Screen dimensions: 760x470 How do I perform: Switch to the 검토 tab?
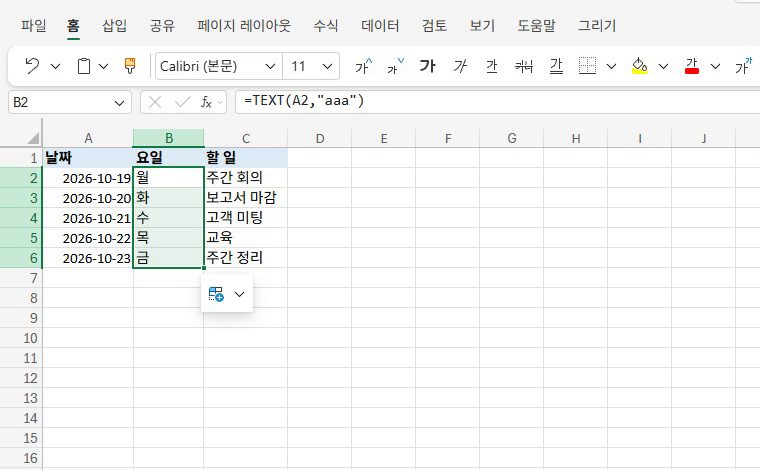coord(434,26)
